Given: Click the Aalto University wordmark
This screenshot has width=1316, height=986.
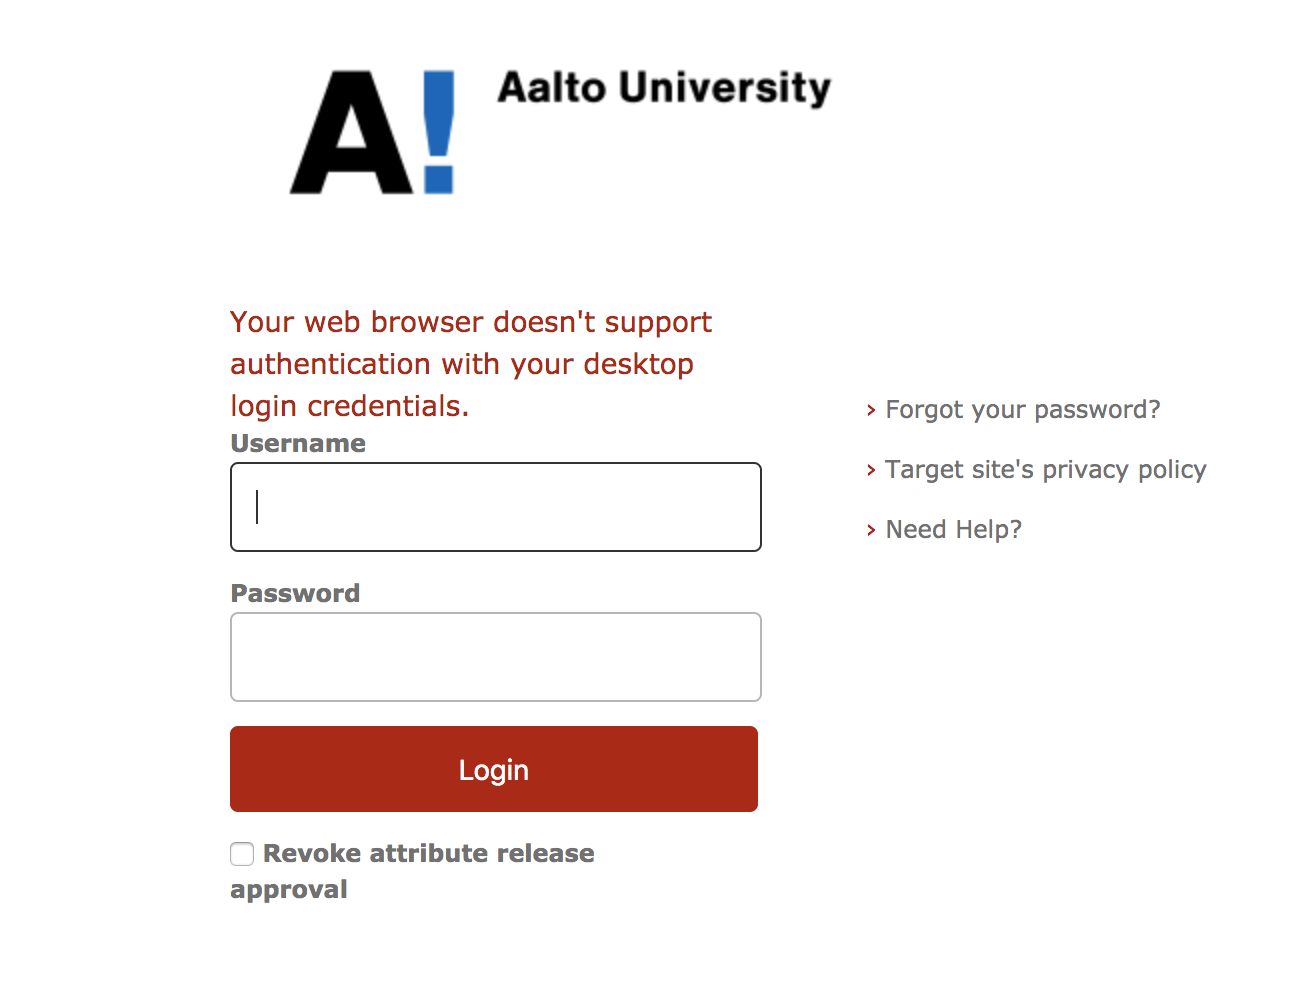Looking at the screenshot, I should coord(664,88).
